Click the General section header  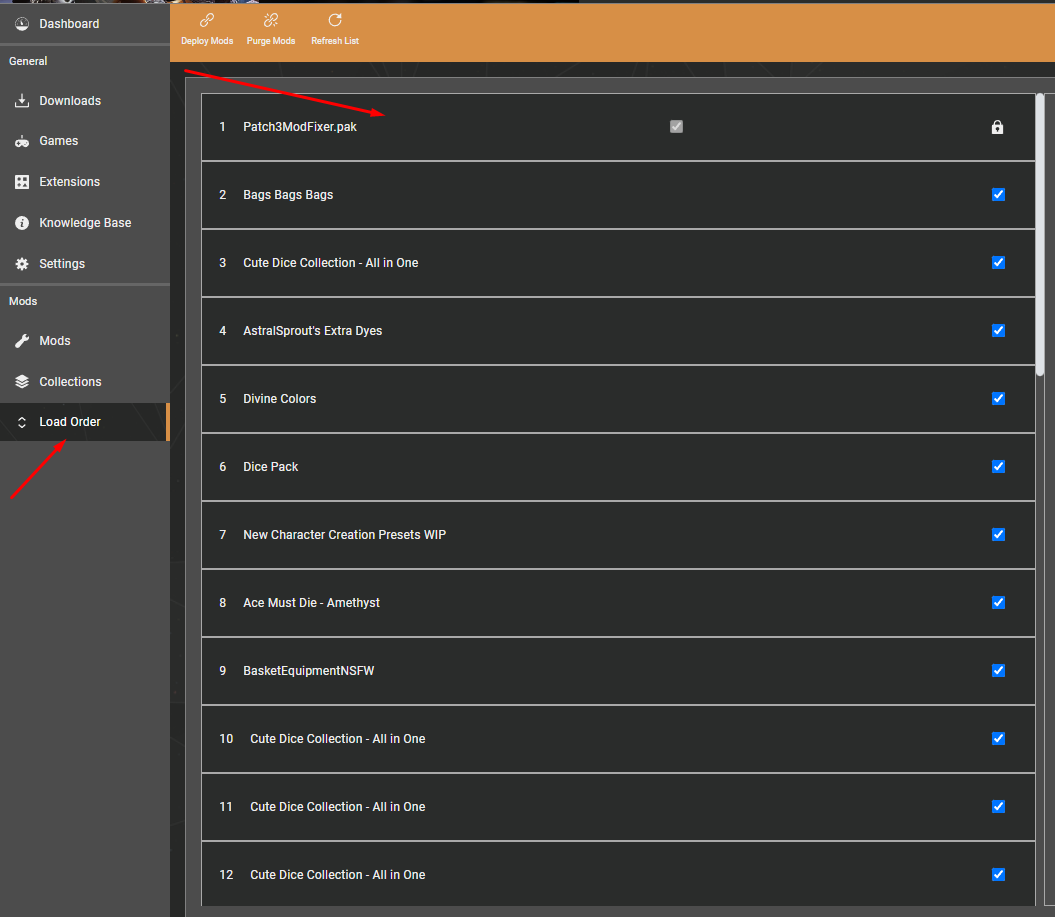pyautogui.click(x=28, y=61)
